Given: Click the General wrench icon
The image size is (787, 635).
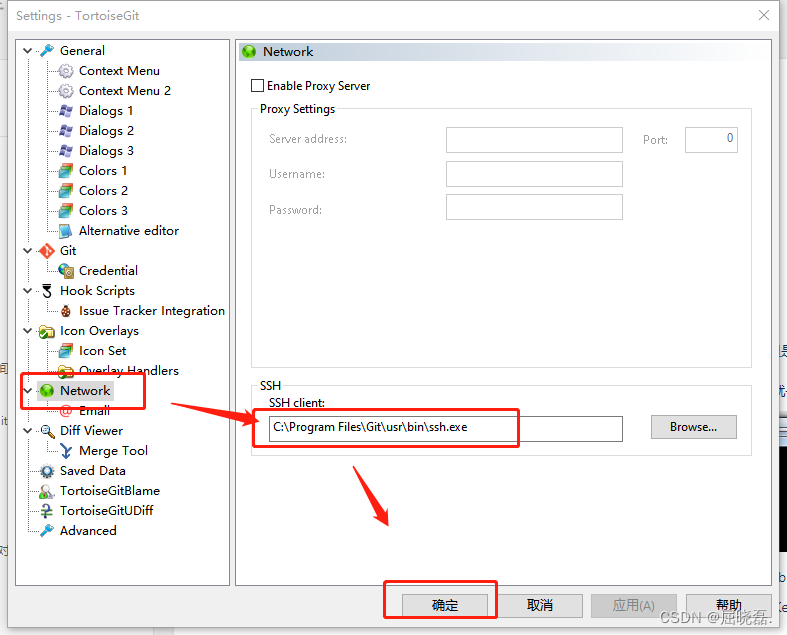Looking at the screenshot, I should [x=47, y=51].
